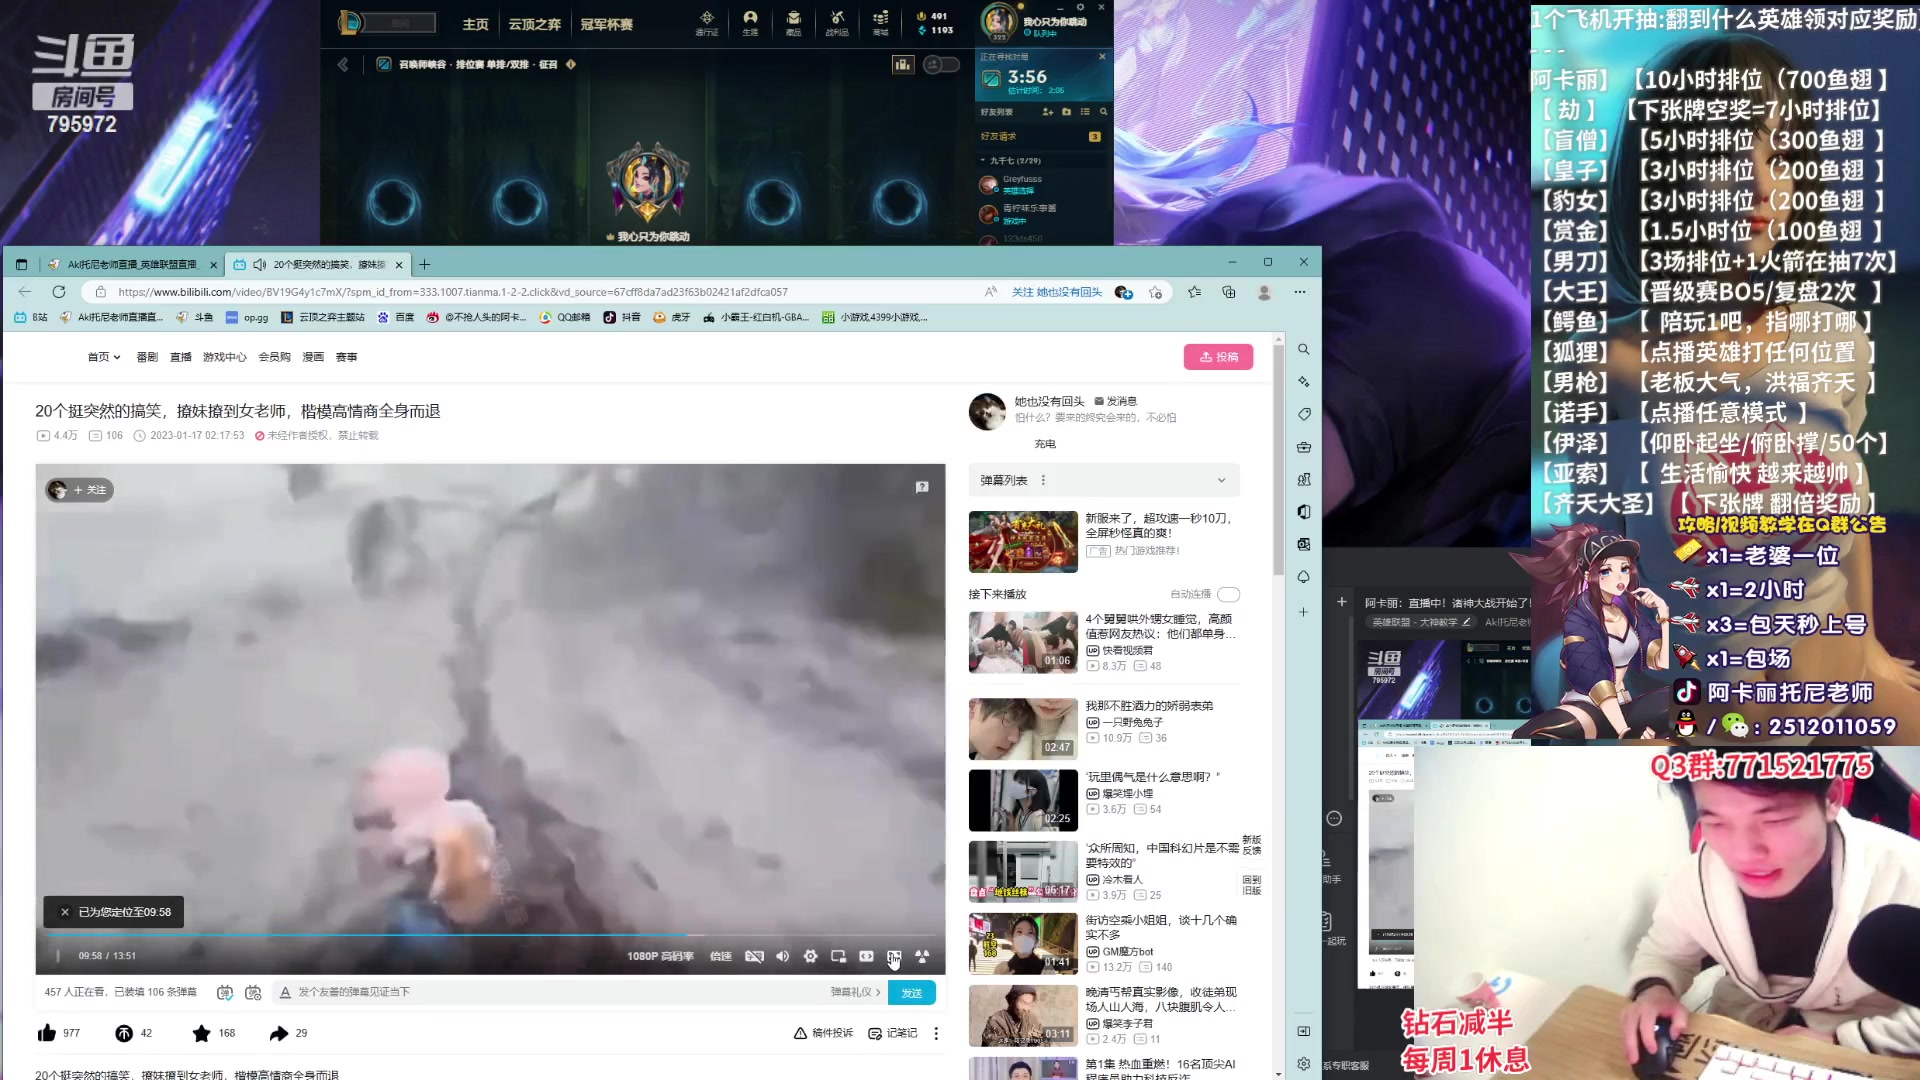Favorite the video with star icon

(x=201, y=1033)
